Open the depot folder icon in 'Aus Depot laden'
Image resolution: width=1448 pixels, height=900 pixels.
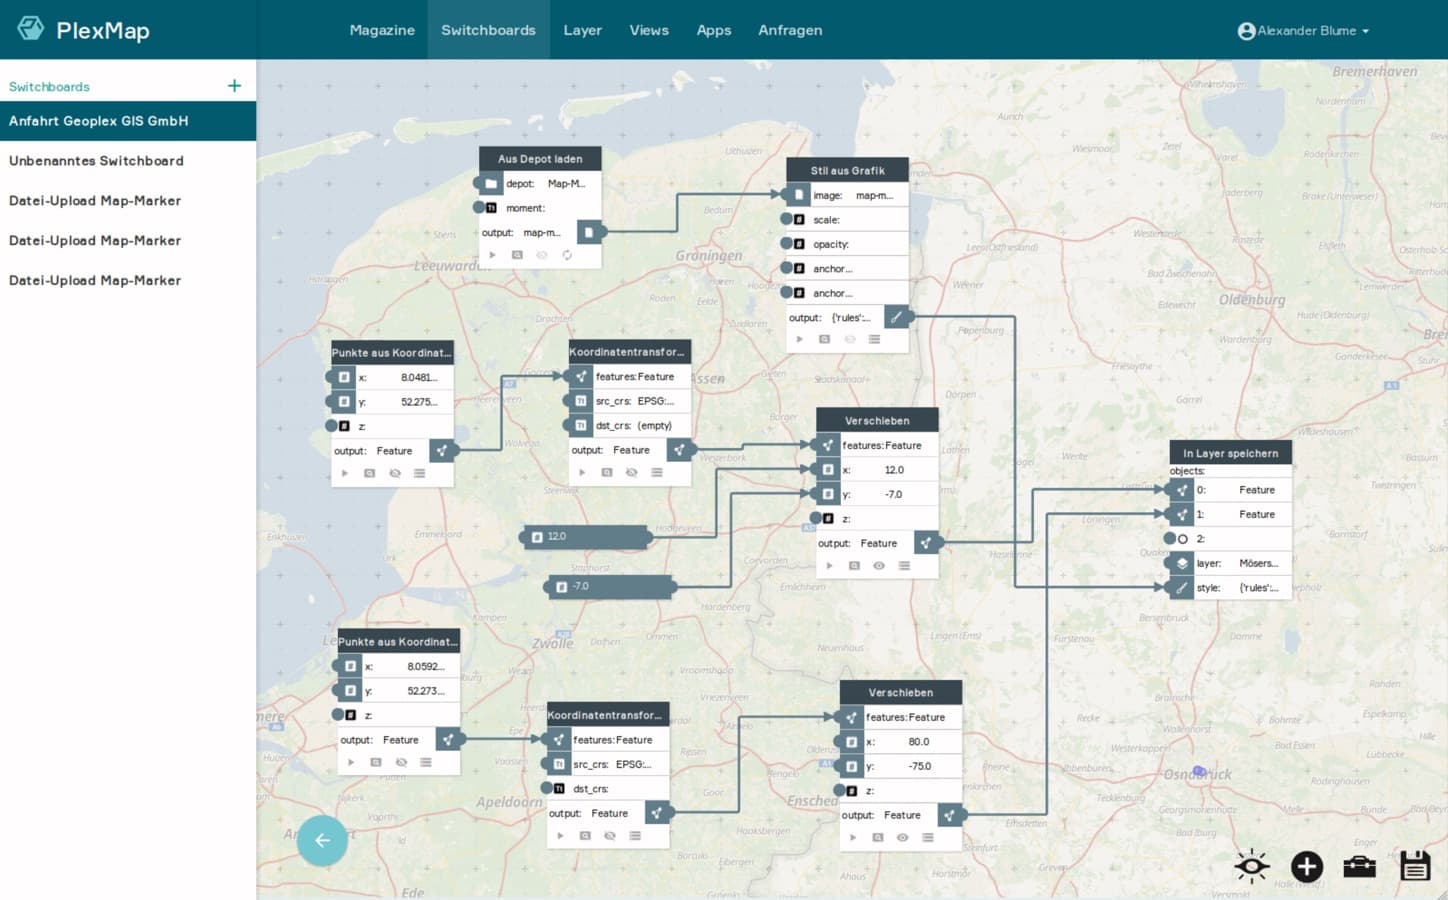click(x=489, y=183)
